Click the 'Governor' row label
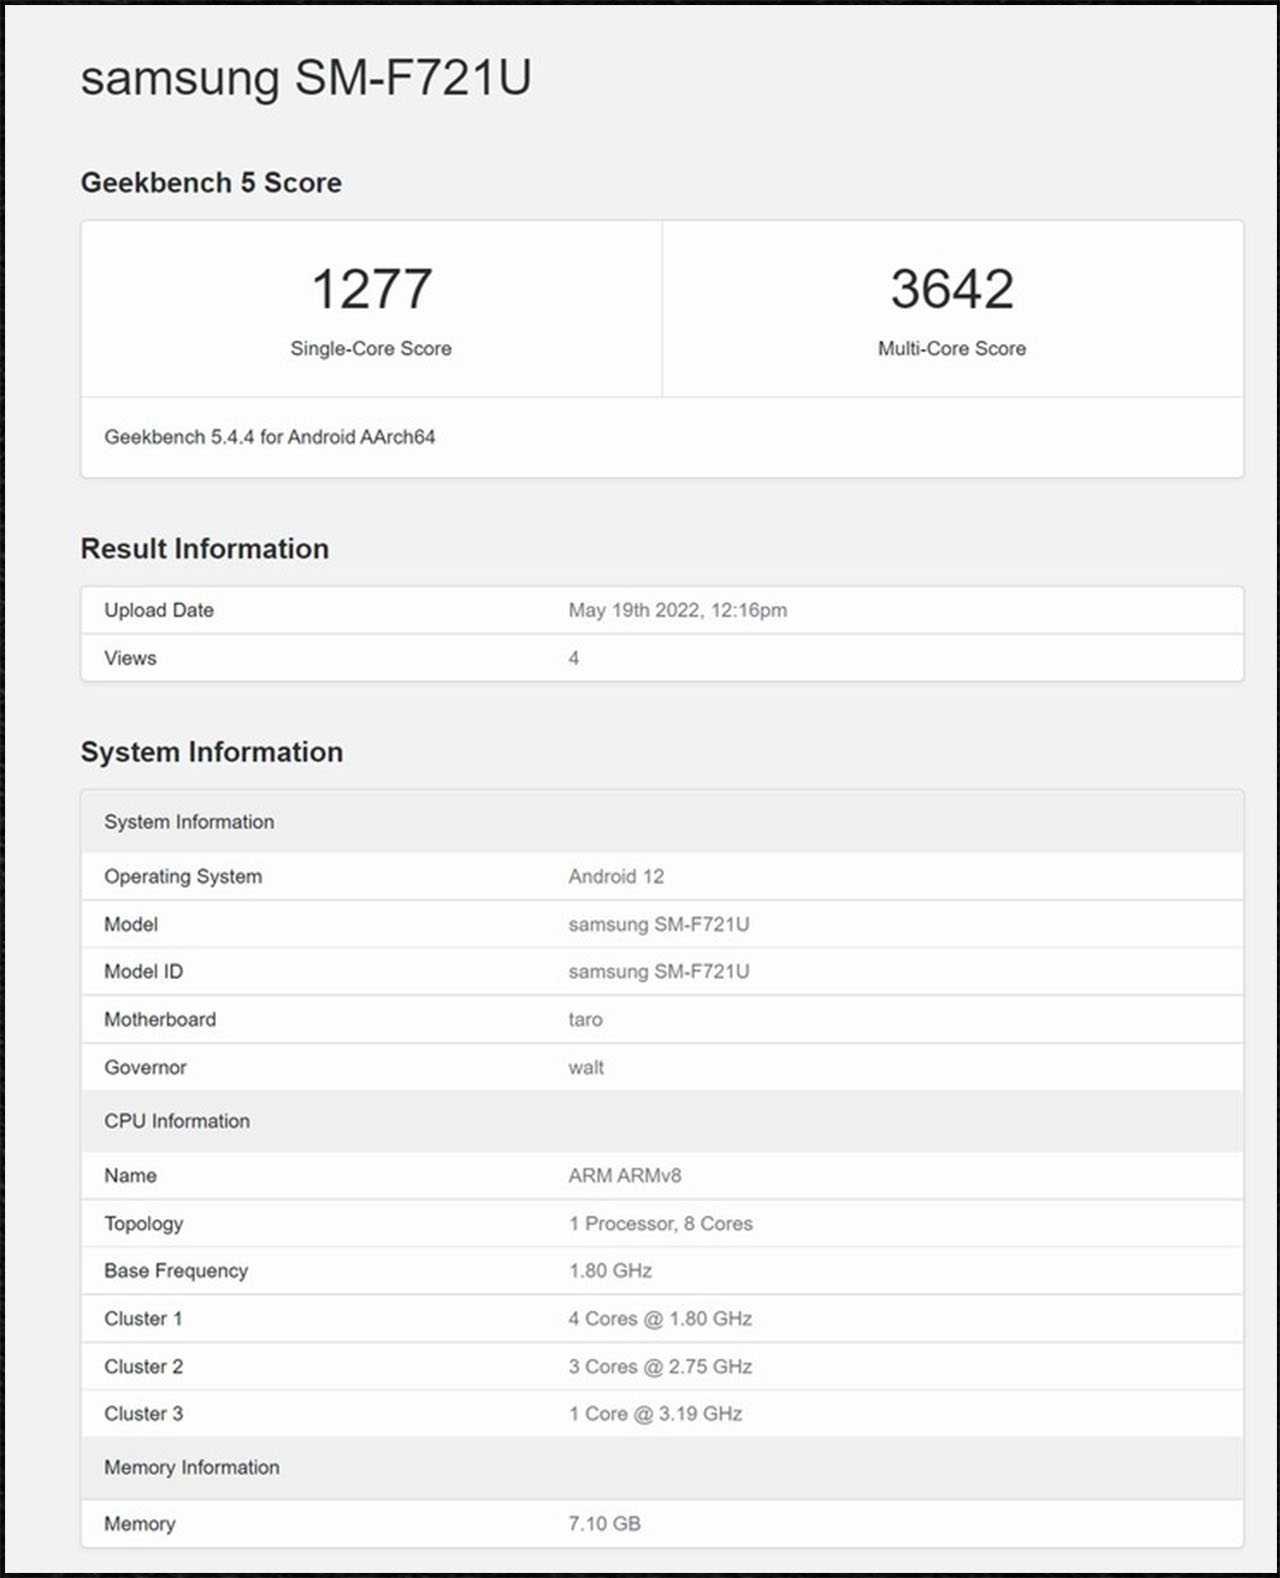This screenshot has height=1578, width=1280. (x=145, y=1067)
